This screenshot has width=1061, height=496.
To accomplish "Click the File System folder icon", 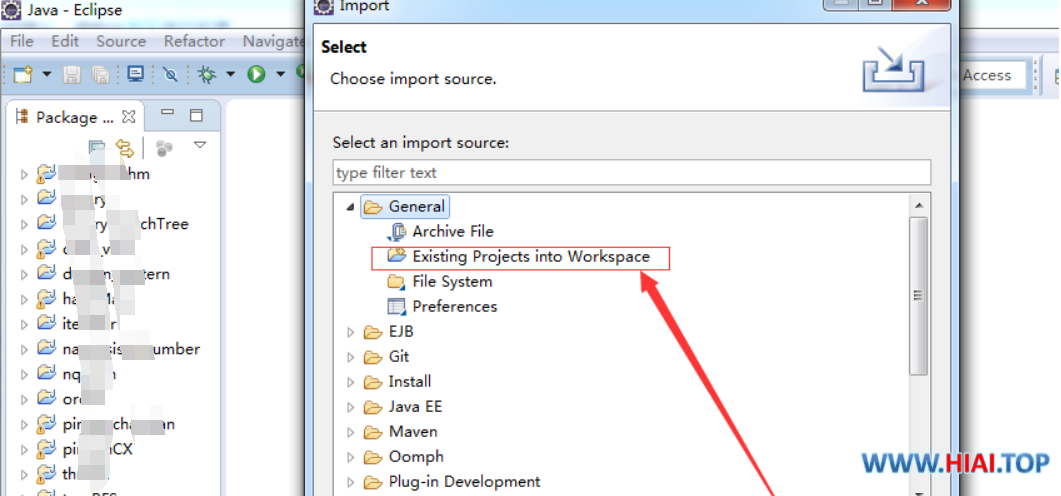I will [396, 281].
